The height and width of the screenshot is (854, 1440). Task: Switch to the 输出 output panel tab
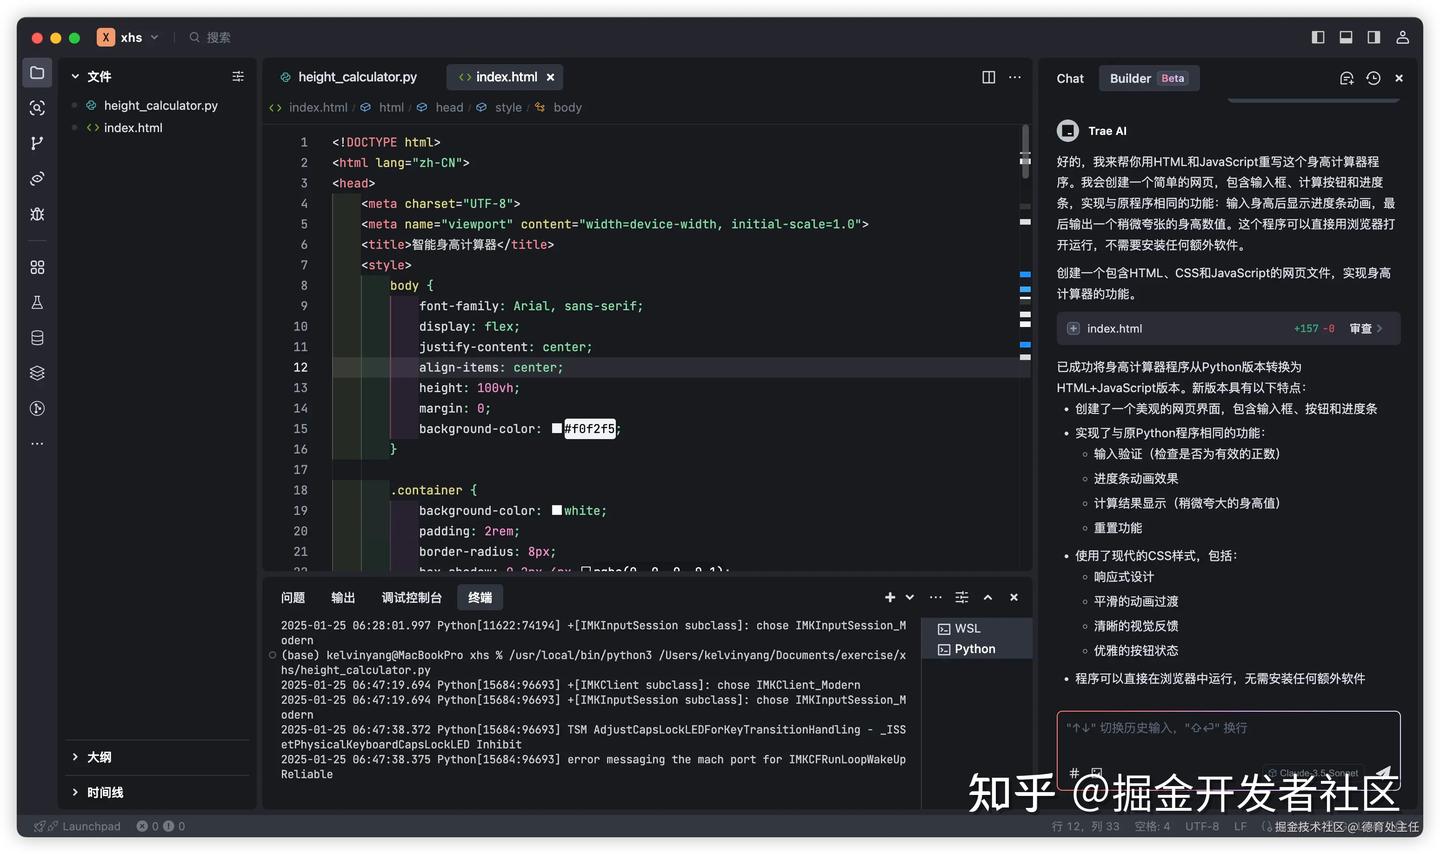click(343, 597)
